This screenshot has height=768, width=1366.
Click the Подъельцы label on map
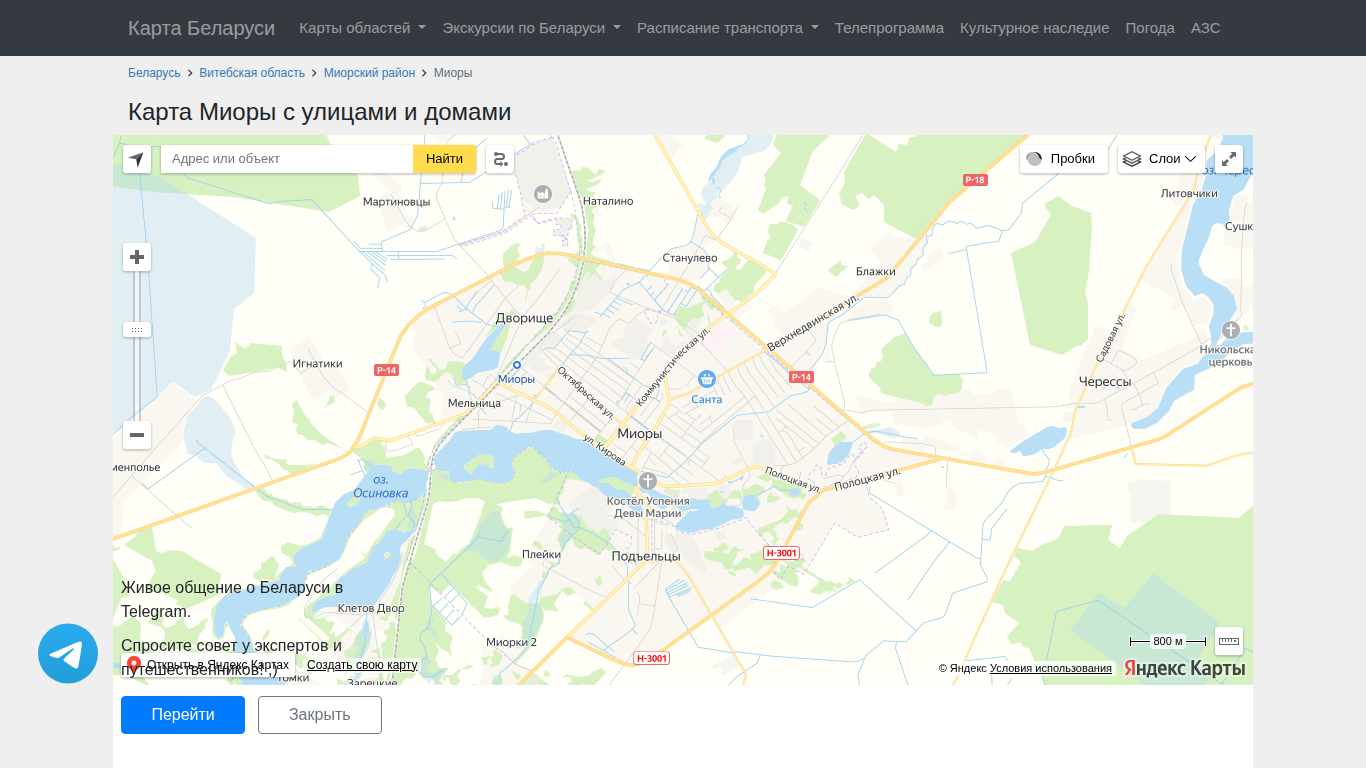coord(646,556)
